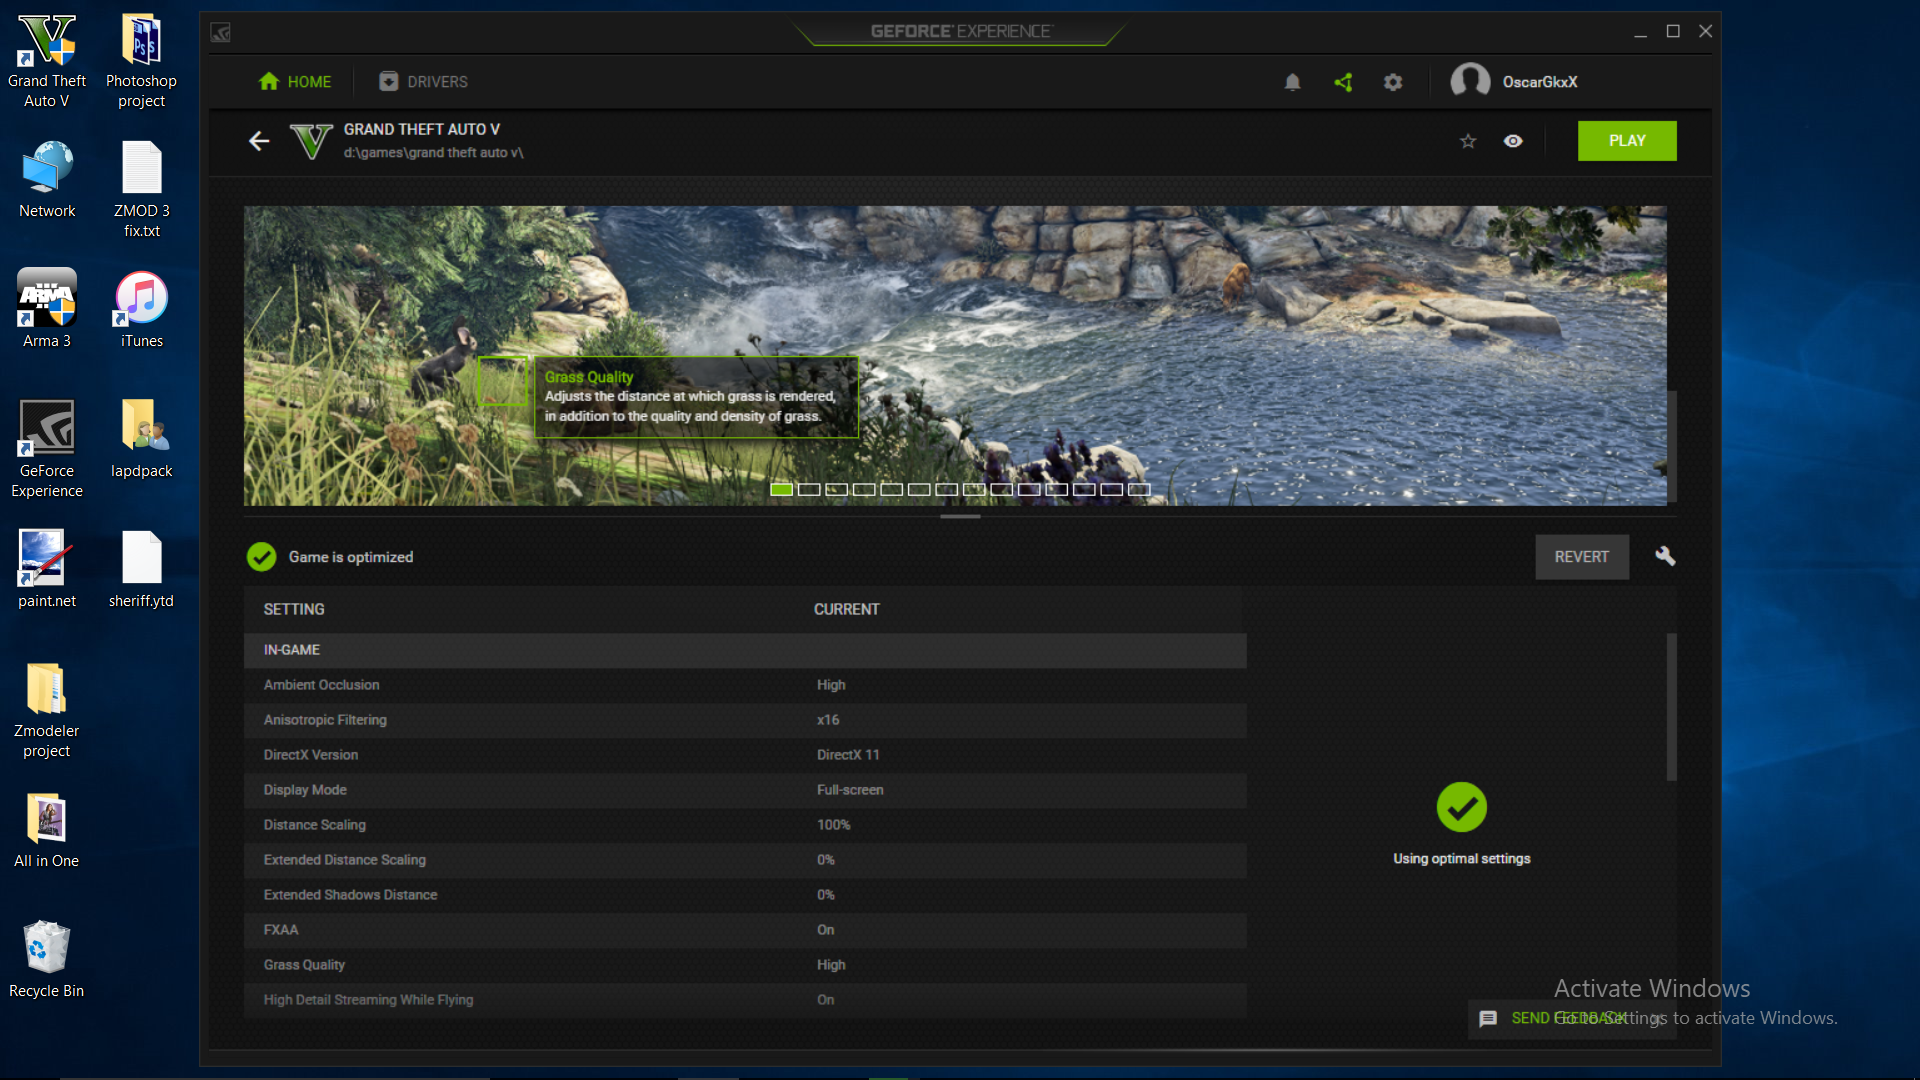Viewport: 1920px width, 1080px height.
Task: Click the green share icon
Action: (x=1343, y=82)
